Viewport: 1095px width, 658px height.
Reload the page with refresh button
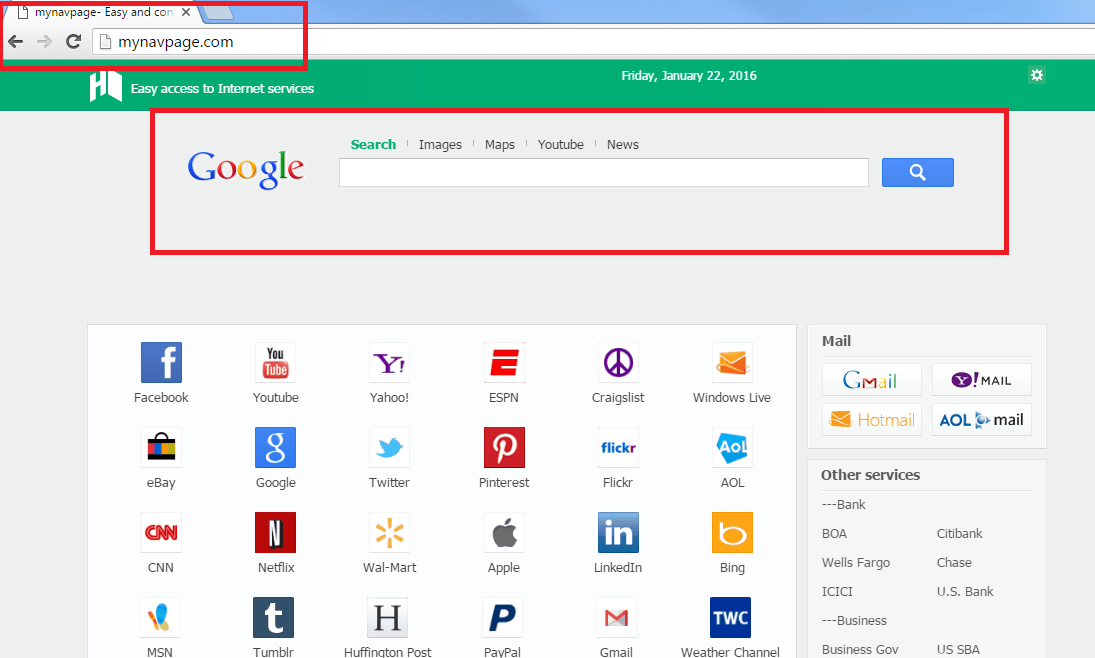73,41
